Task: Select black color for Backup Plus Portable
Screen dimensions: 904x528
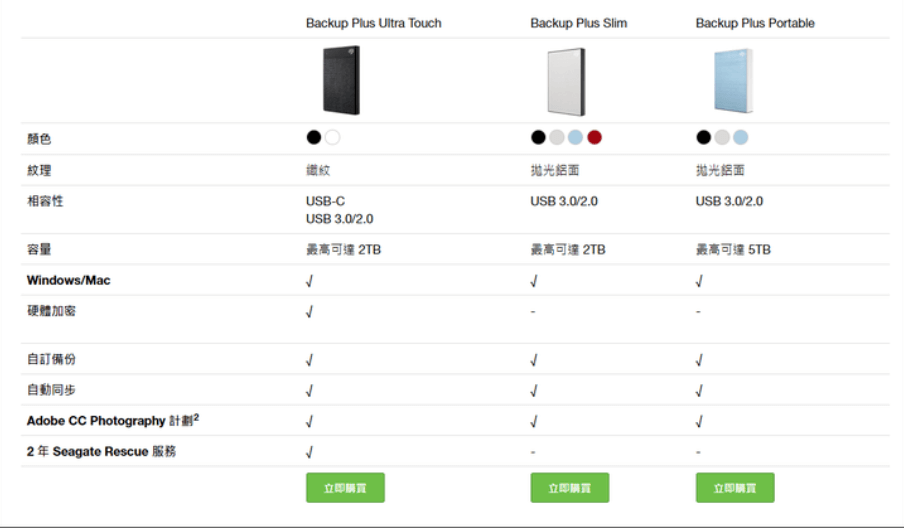Action: [704, 138]
